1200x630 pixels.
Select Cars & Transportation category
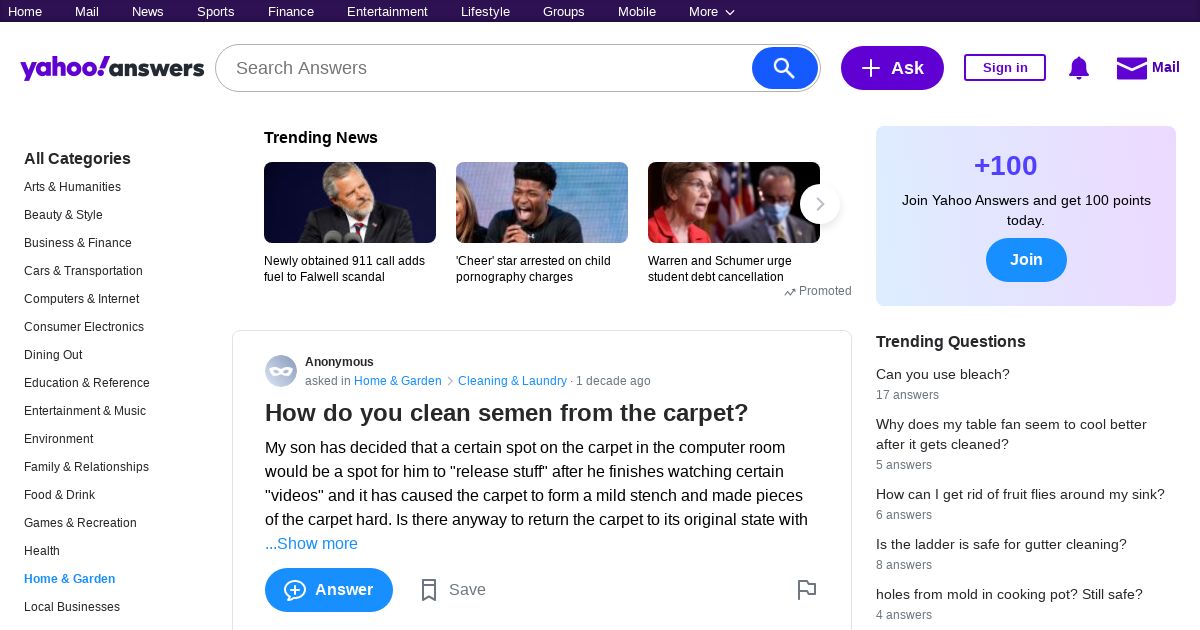83,271
